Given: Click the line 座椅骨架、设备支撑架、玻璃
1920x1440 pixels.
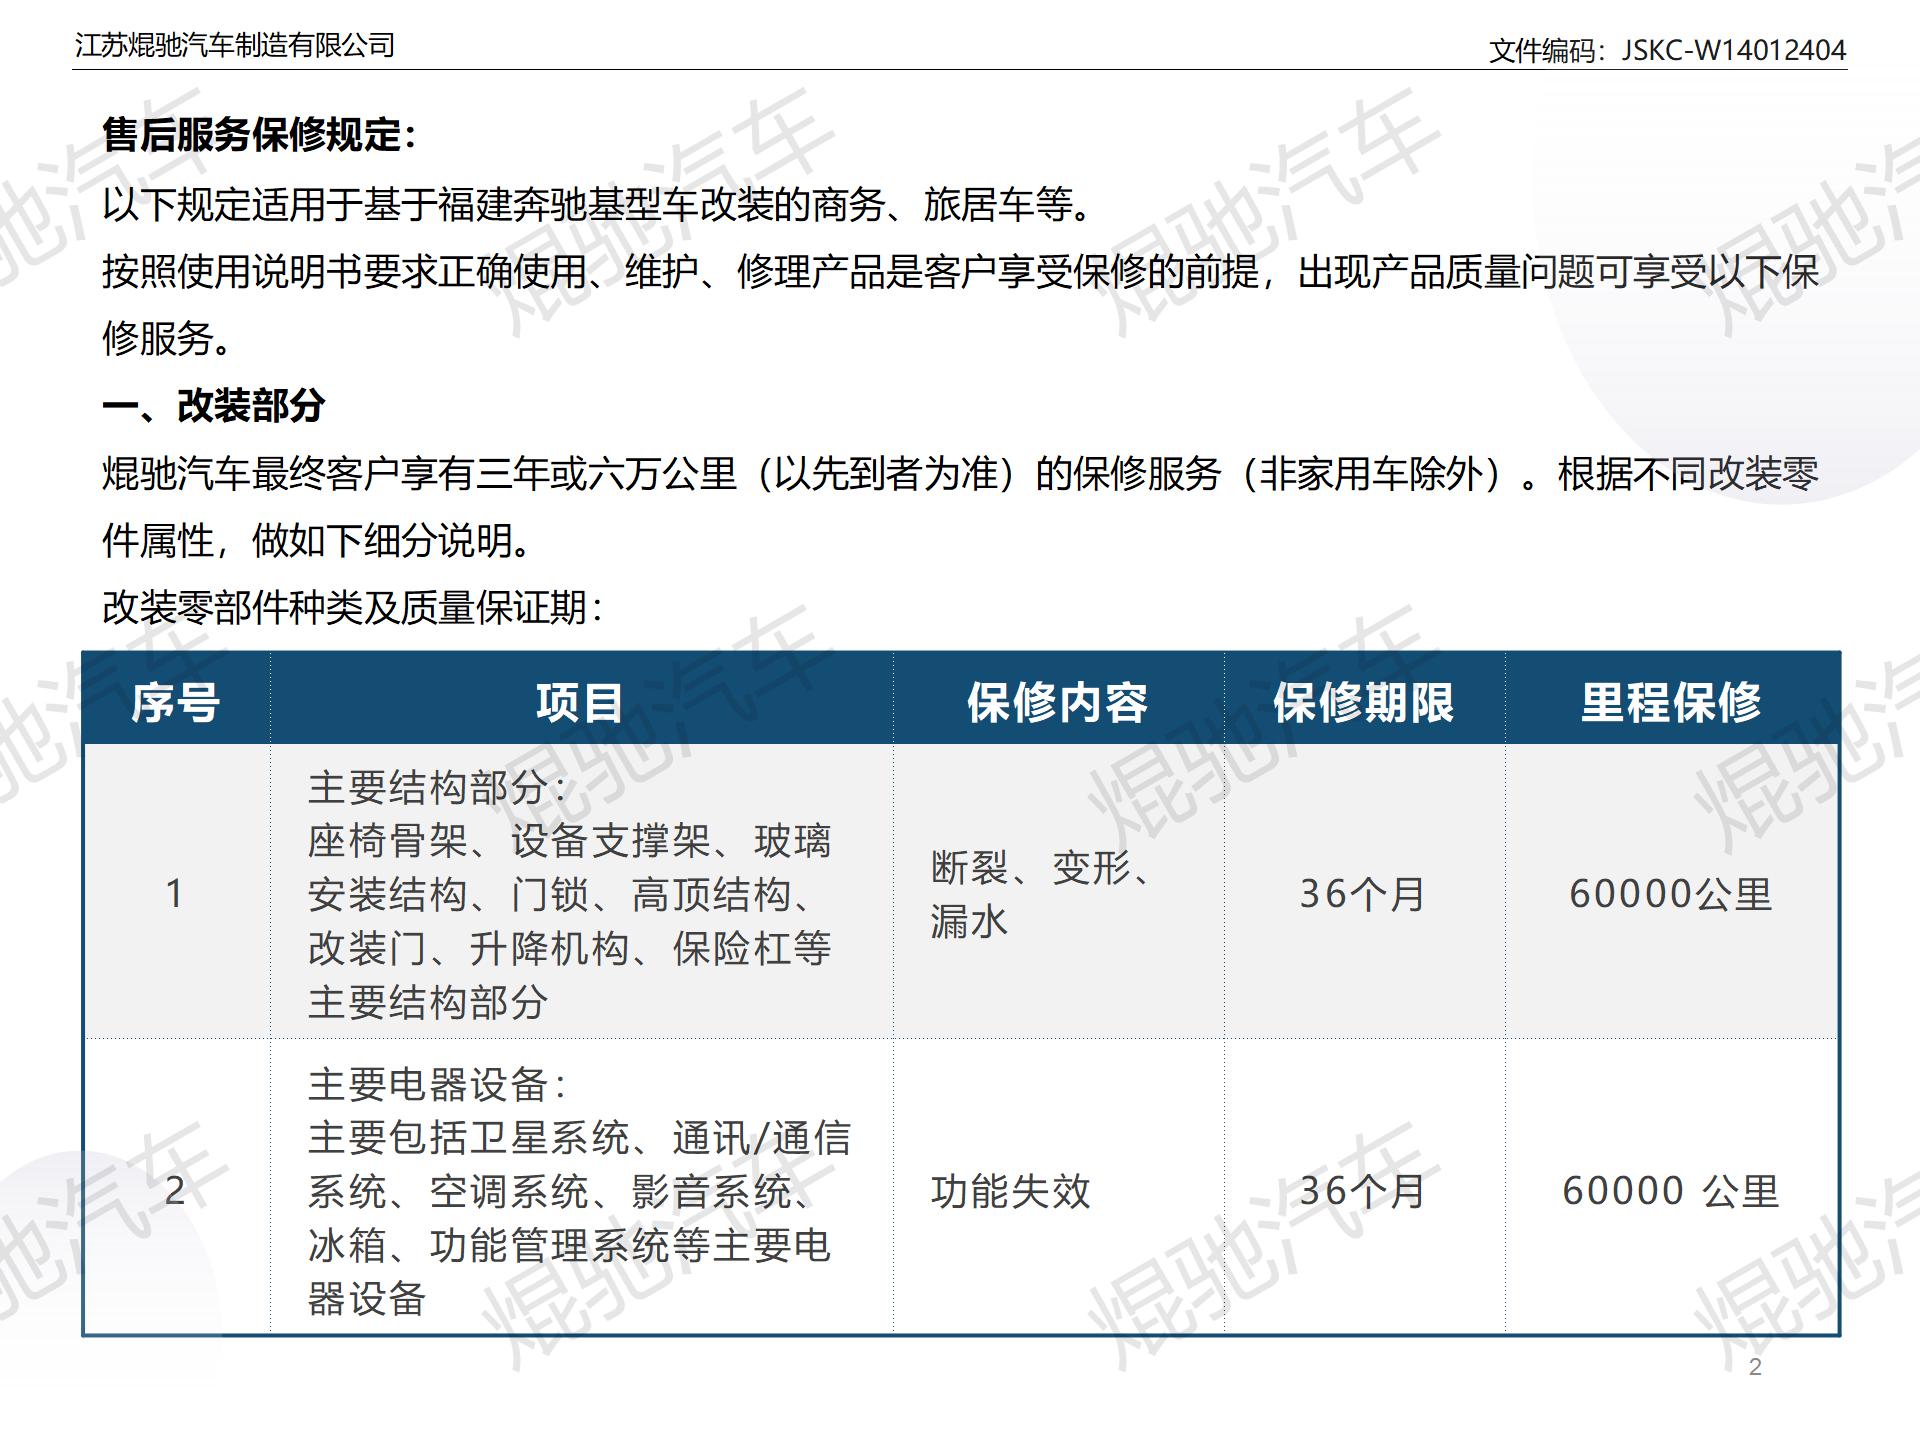Looking at the screenshot, I should 570,841.
